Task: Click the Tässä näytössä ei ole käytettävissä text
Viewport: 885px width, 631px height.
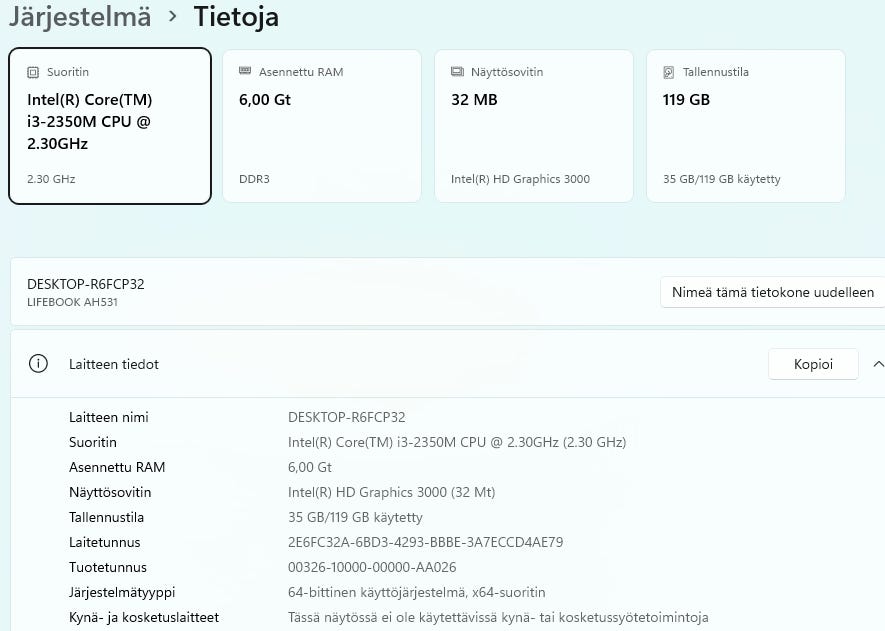Action: (498, 617)
